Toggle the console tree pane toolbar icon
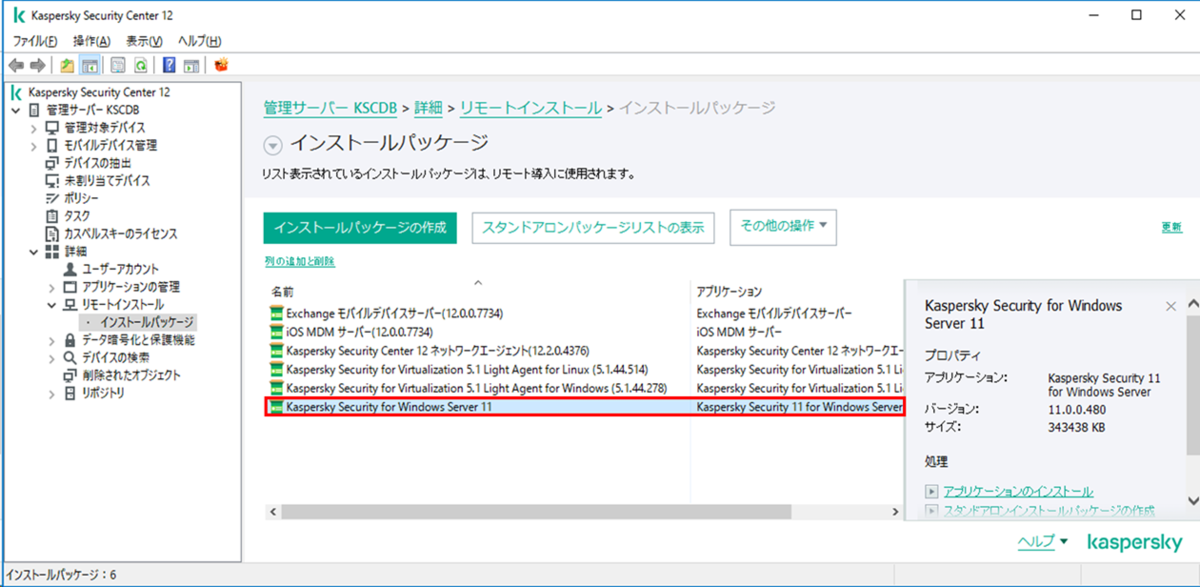Image resolution: width=1200 pixels, height=587 pixels. point(89,65)
